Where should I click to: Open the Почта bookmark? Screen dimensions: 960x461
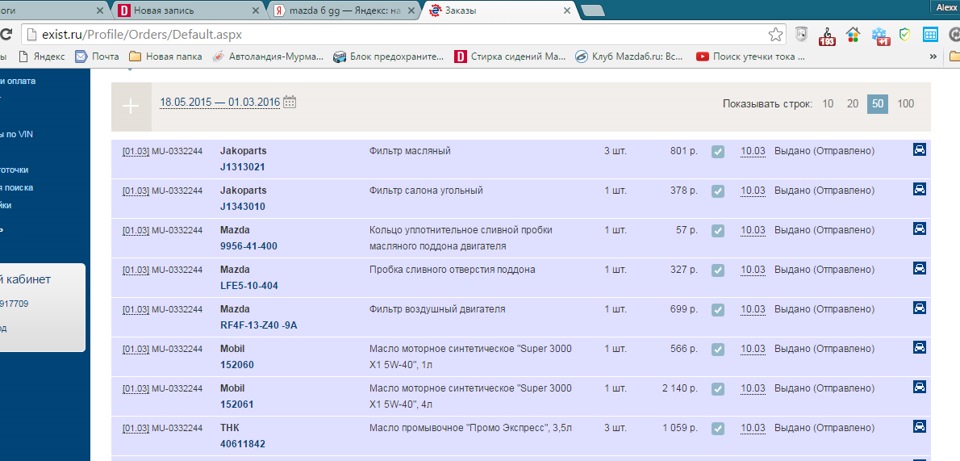click(97, 56)
